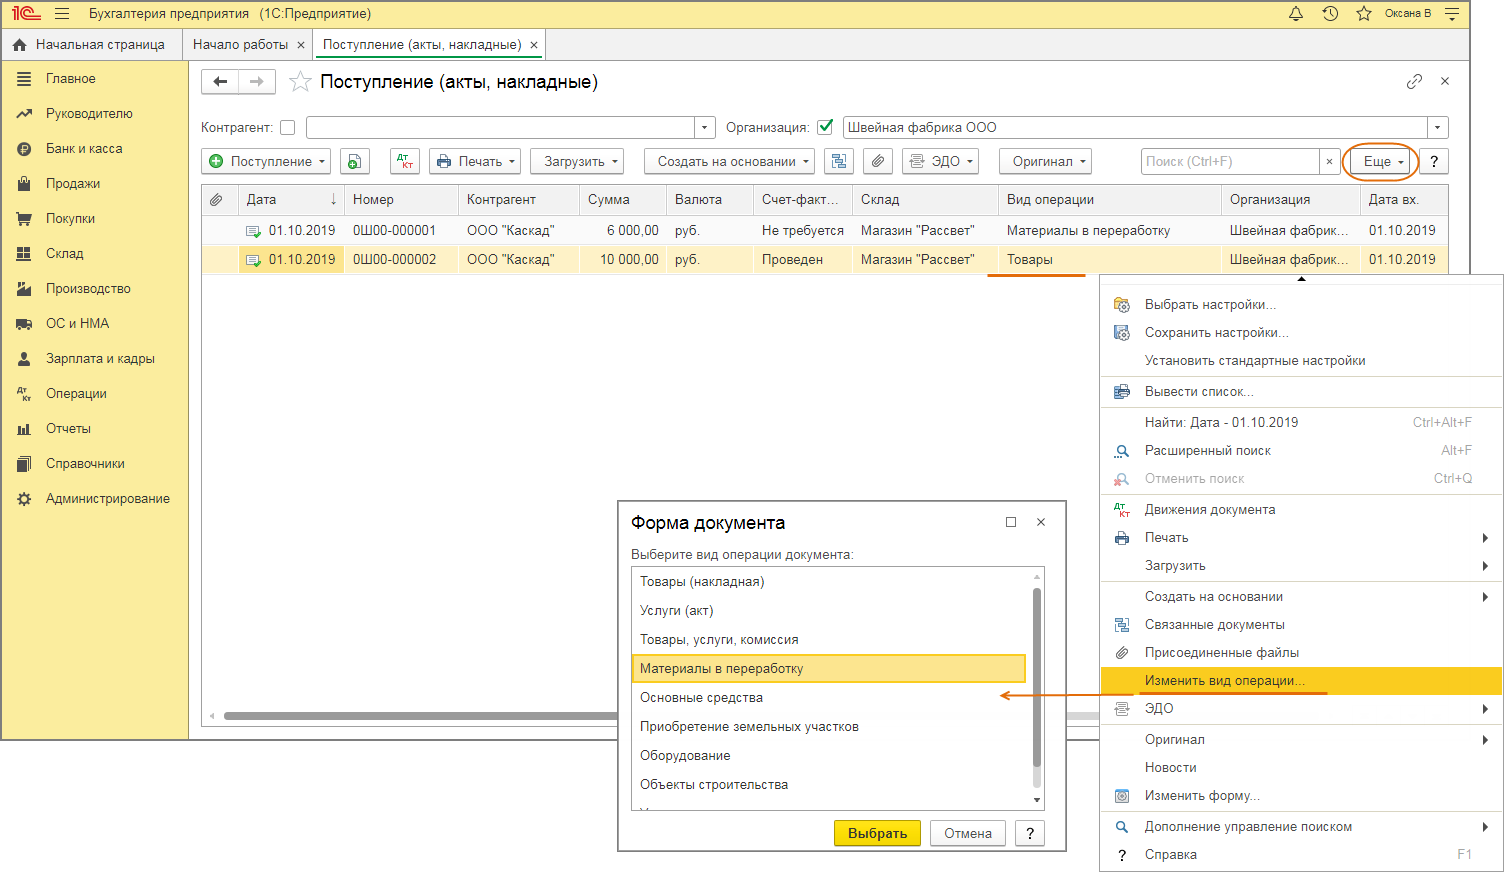The height and width of the screenshot is (873, 1505).
Task: Go forward with the right arrow
Action: coord(257,82)
